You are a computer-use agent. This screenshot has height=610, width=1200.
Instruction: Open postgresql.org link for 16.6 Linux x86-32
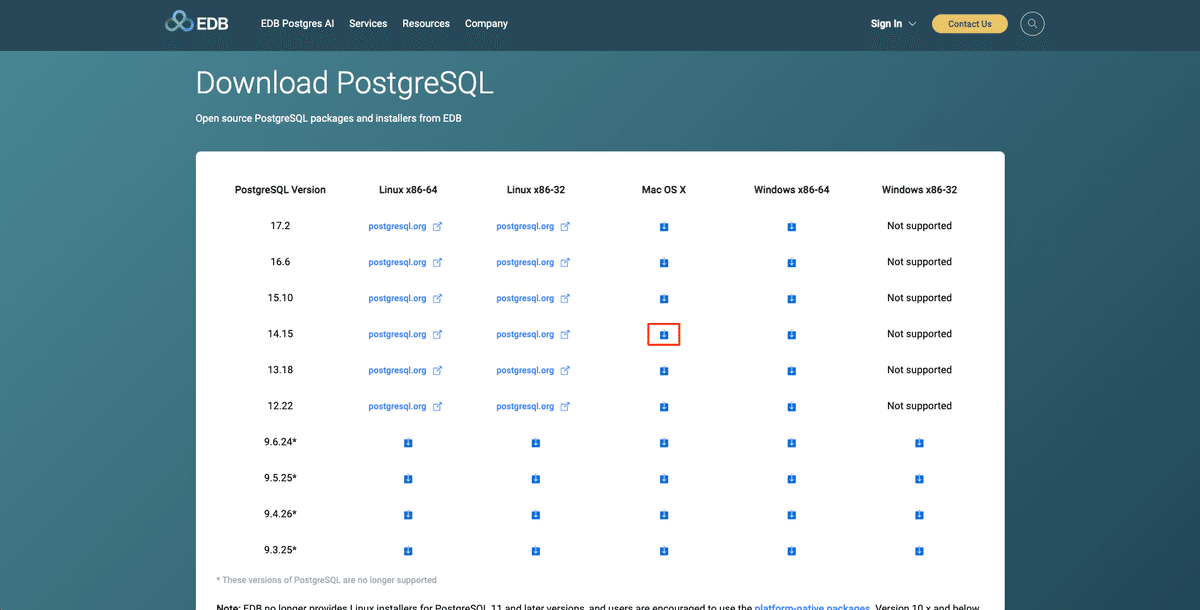(x=533, y=262)
